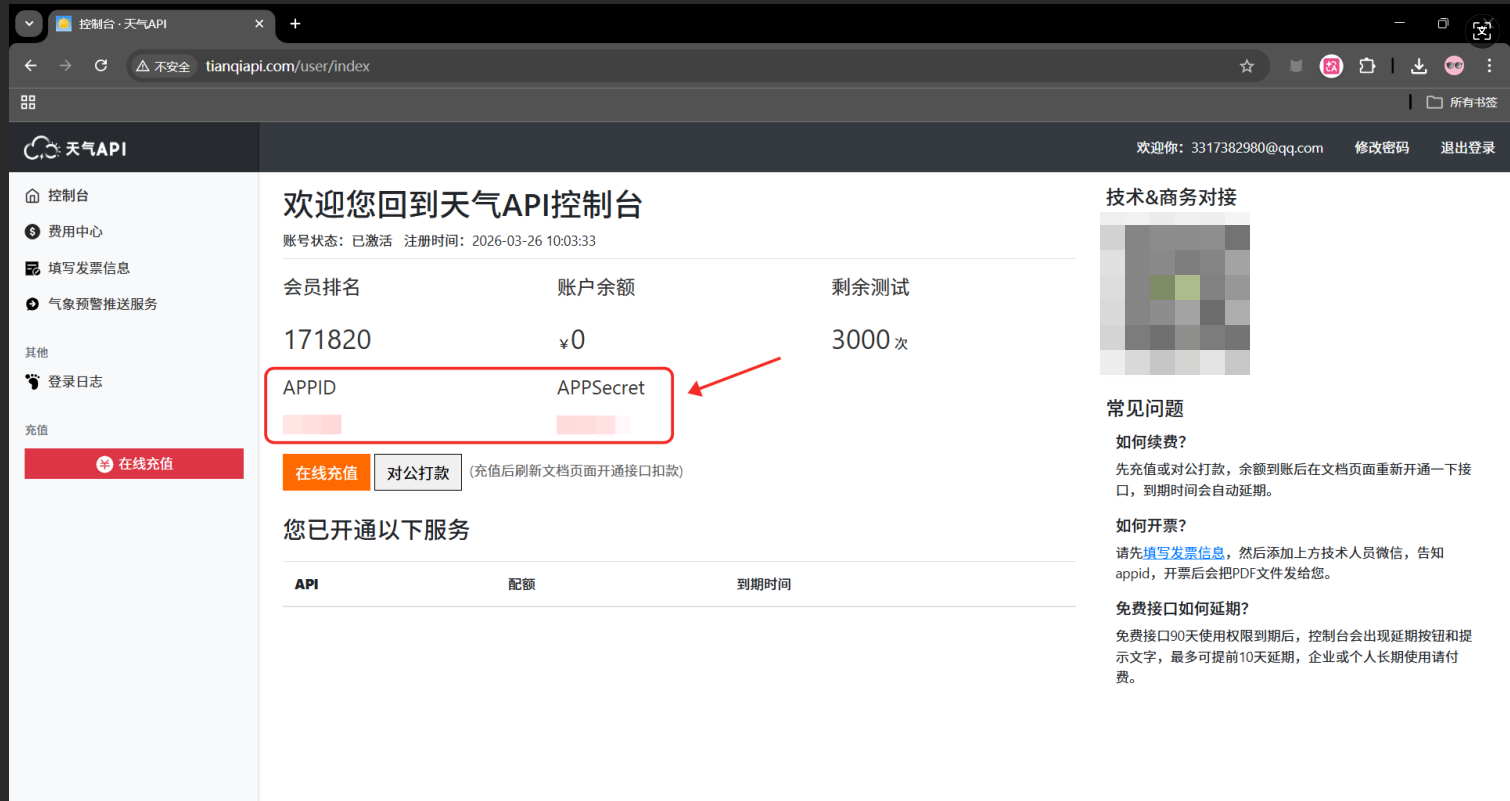Click the 您已开通以下服务 heading
1510x801 pixels.
[377, 530]
